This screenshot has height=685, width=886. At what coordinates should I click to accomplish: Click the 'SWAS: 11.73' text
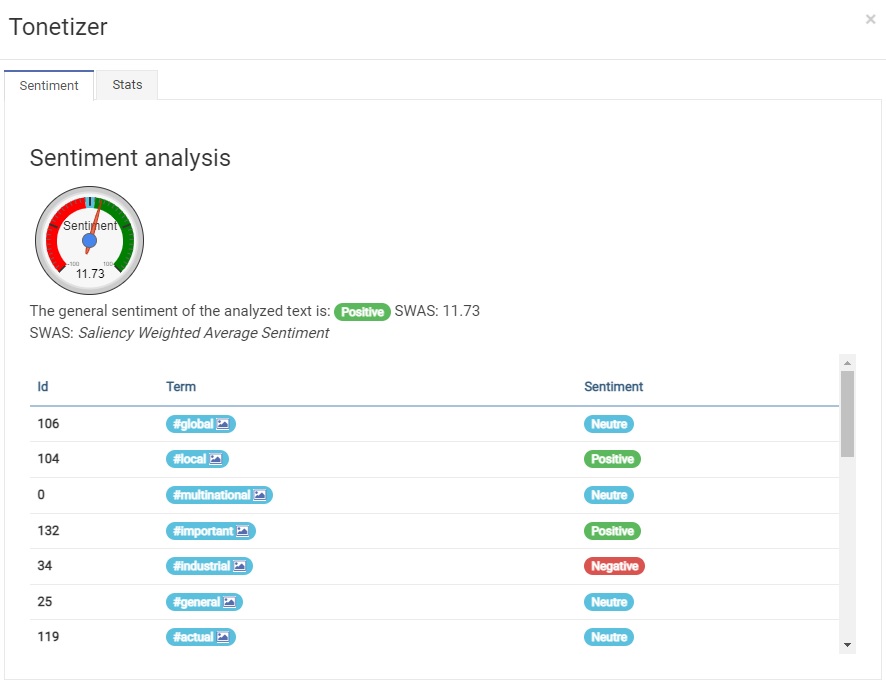click(437, 311)
